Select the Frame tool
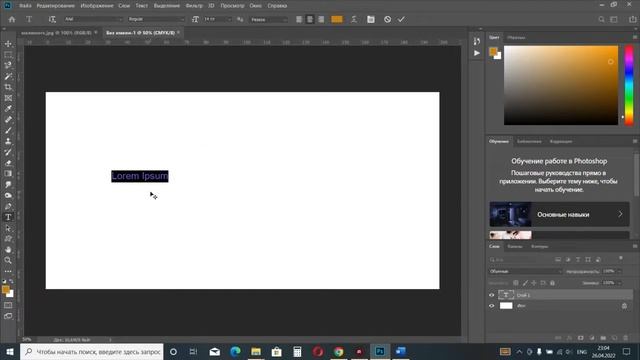 pos(8,98)
